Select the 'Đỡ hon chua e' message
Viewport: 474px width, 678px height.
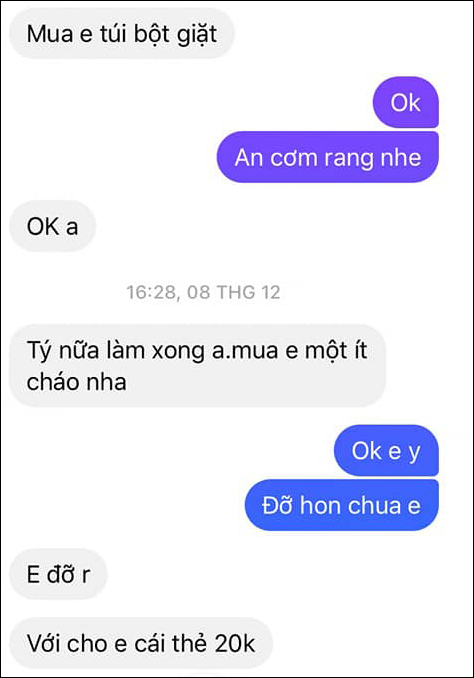pyautogui.click(x=342, y=505)
